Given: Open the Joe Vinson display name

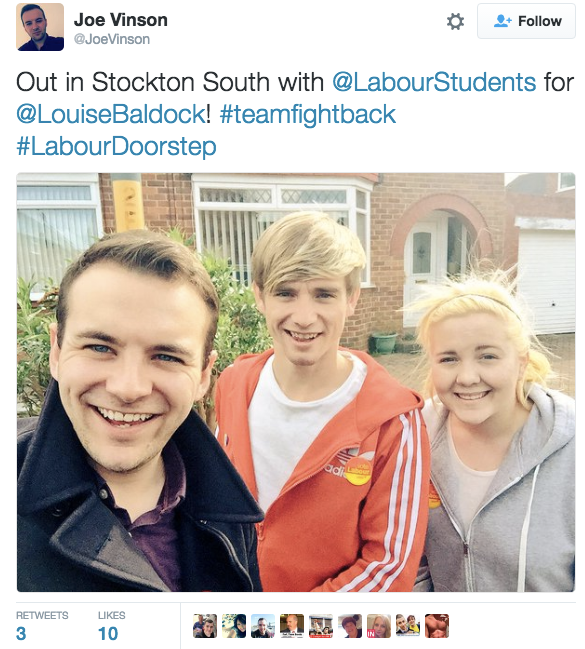Looking at the screenshot, I should [x=120, y=20].
